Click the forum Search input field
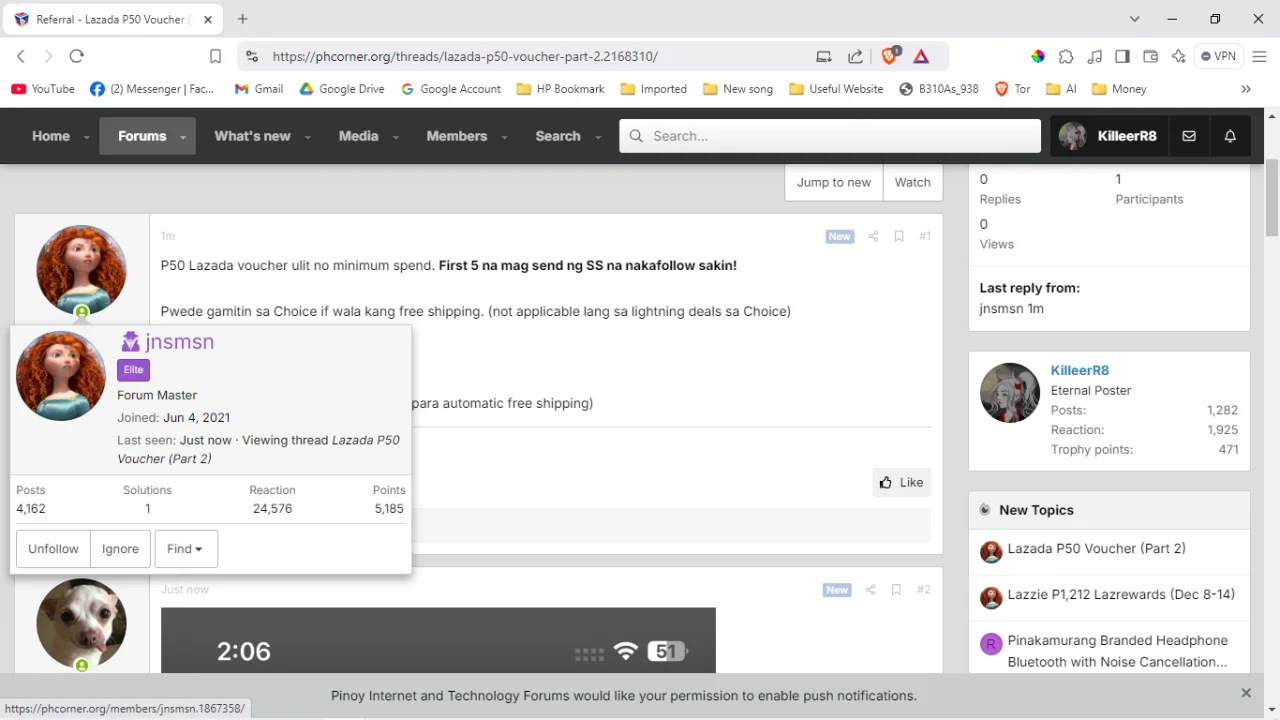This screenshot has width=1280, height=720. tap(830, 136)
